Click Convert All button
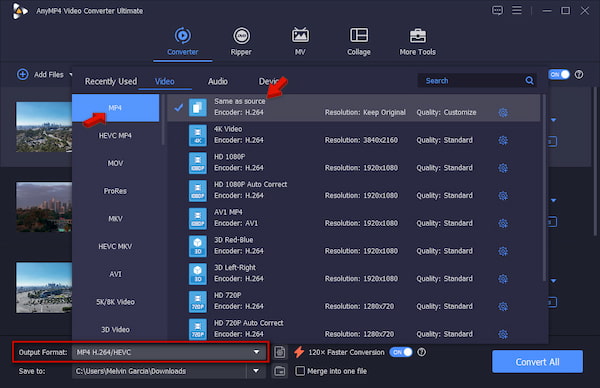This screenshot has width=600, height=388. pyautogui.click(x=537, y=362)
